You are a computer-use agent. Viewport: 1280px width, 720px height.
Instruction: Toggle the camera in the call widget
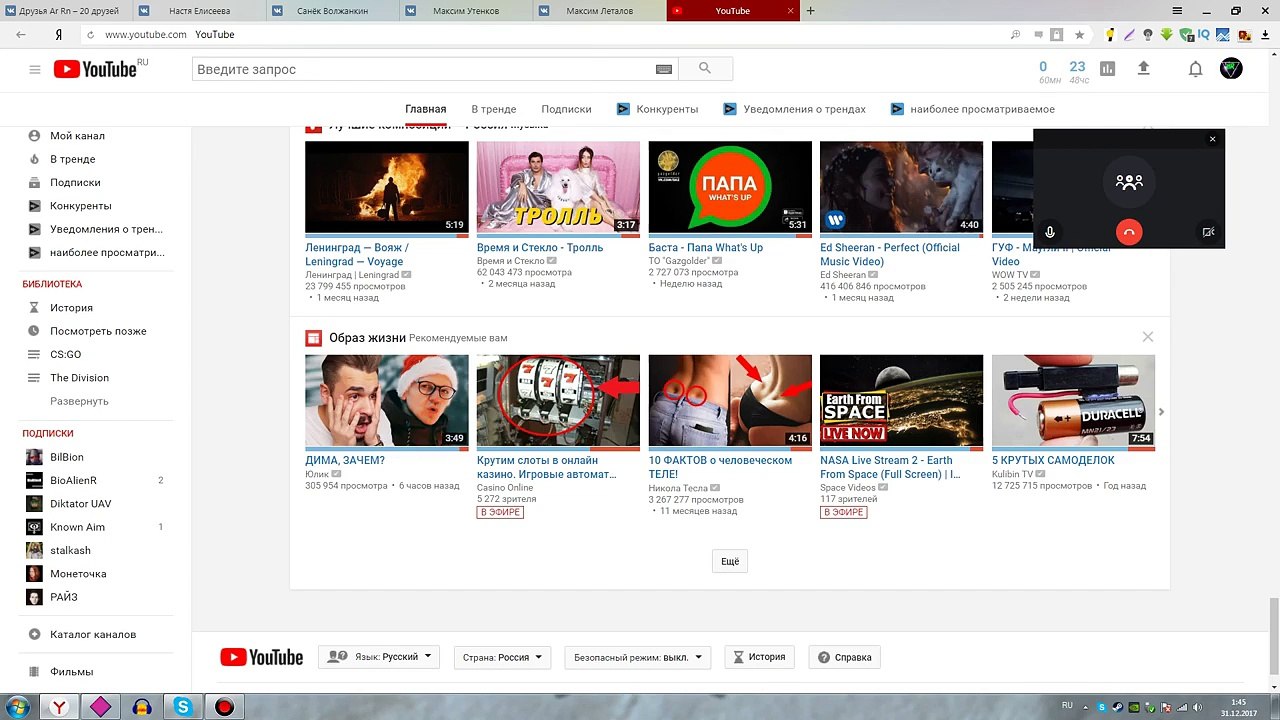click(x=1208, y=232)
